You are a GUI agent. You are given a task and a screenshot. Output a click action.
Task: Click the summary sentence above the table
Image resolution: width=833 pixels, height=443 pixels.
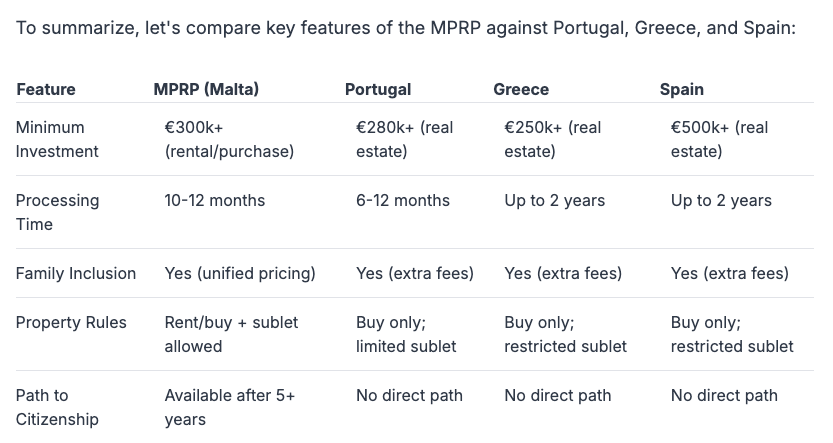[x=405, y=27]
